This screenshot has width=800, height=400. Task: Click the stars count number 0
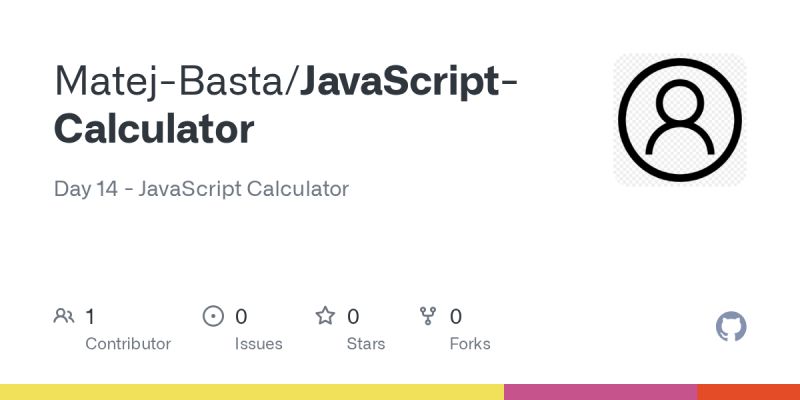point(353,317)
